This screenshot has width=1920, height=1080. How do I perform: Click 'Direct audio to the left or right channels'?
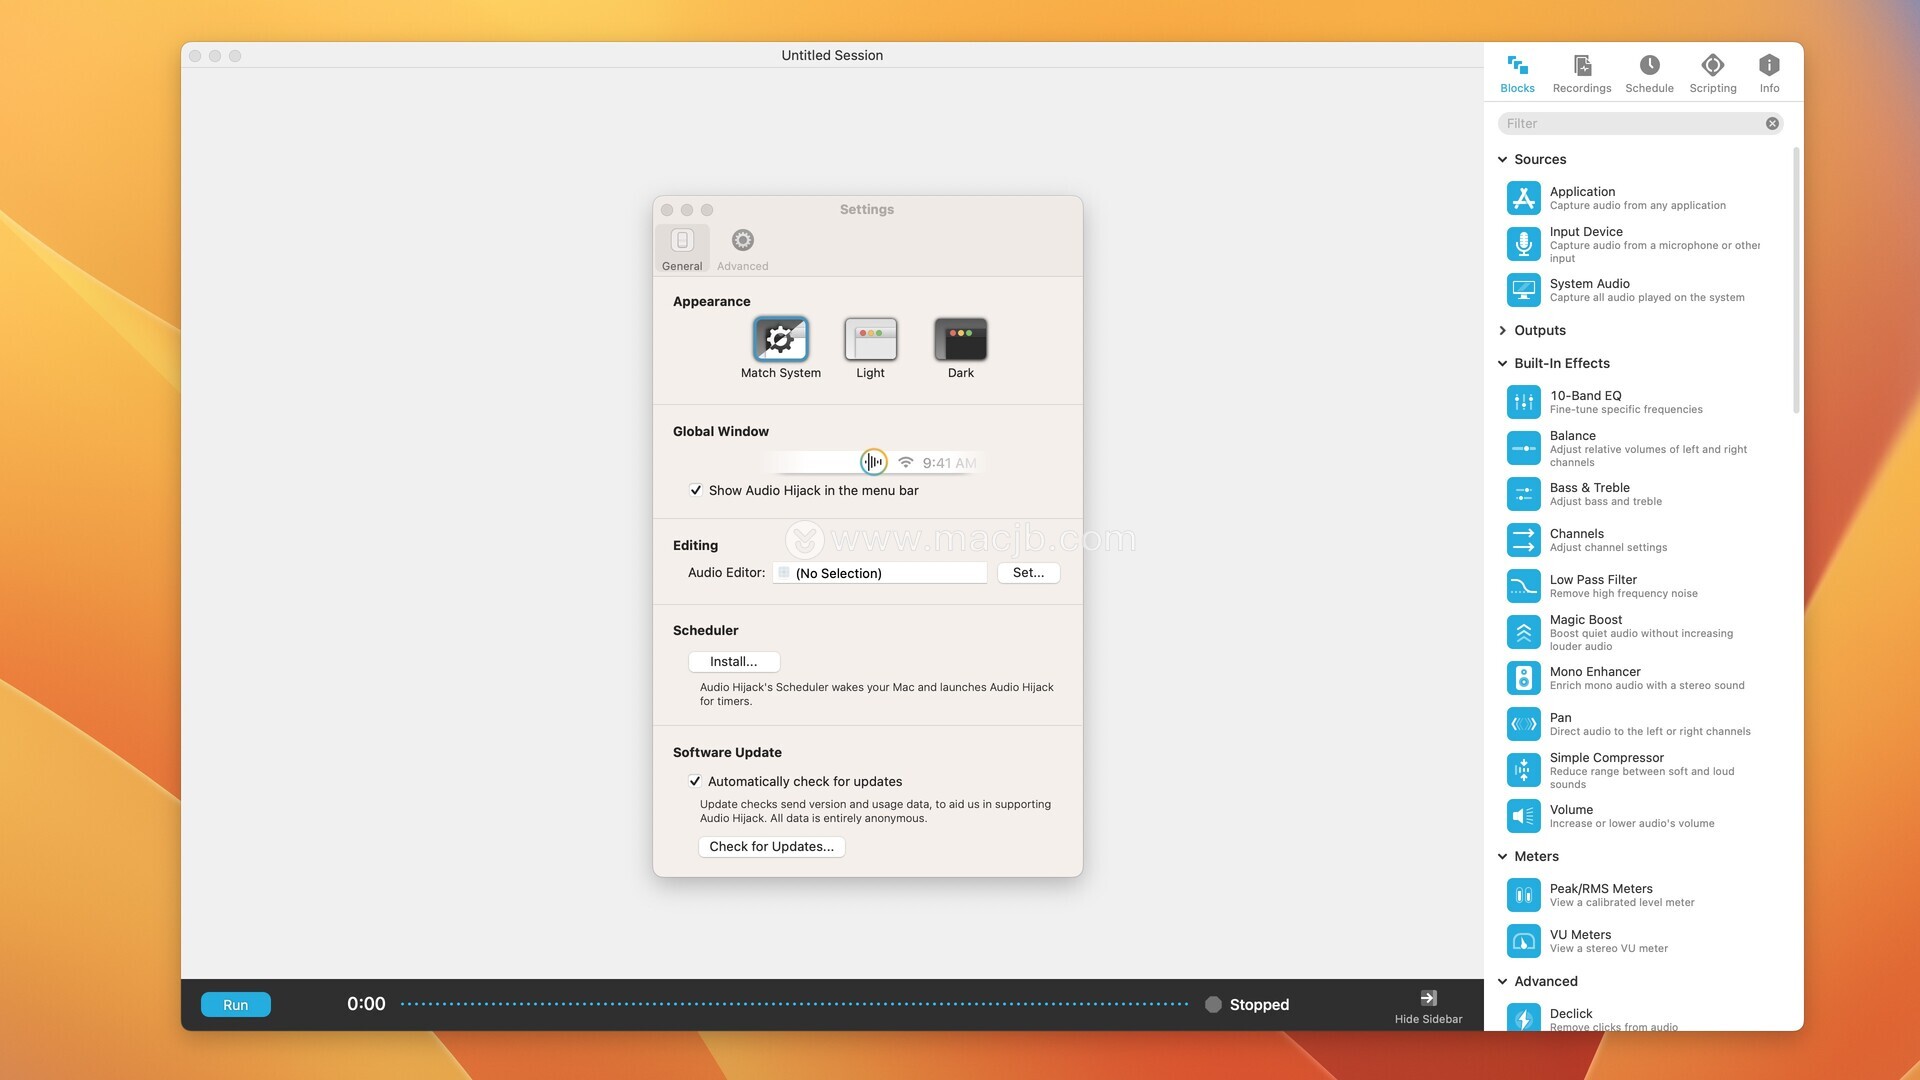click(x=1650, y=732)
